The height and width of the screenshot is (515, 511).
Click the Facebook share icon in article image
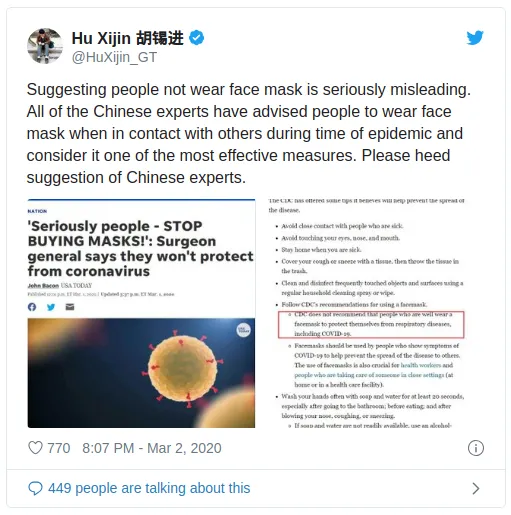click(32, 307)
